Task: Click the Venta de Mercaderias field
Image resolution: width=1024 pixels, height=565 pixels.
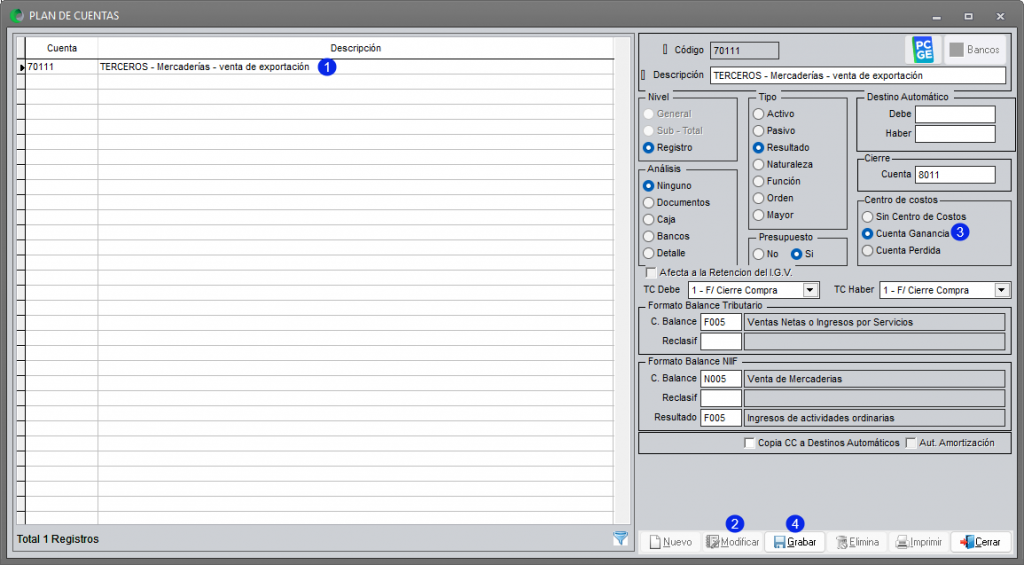Action: (x=874, y=379)
